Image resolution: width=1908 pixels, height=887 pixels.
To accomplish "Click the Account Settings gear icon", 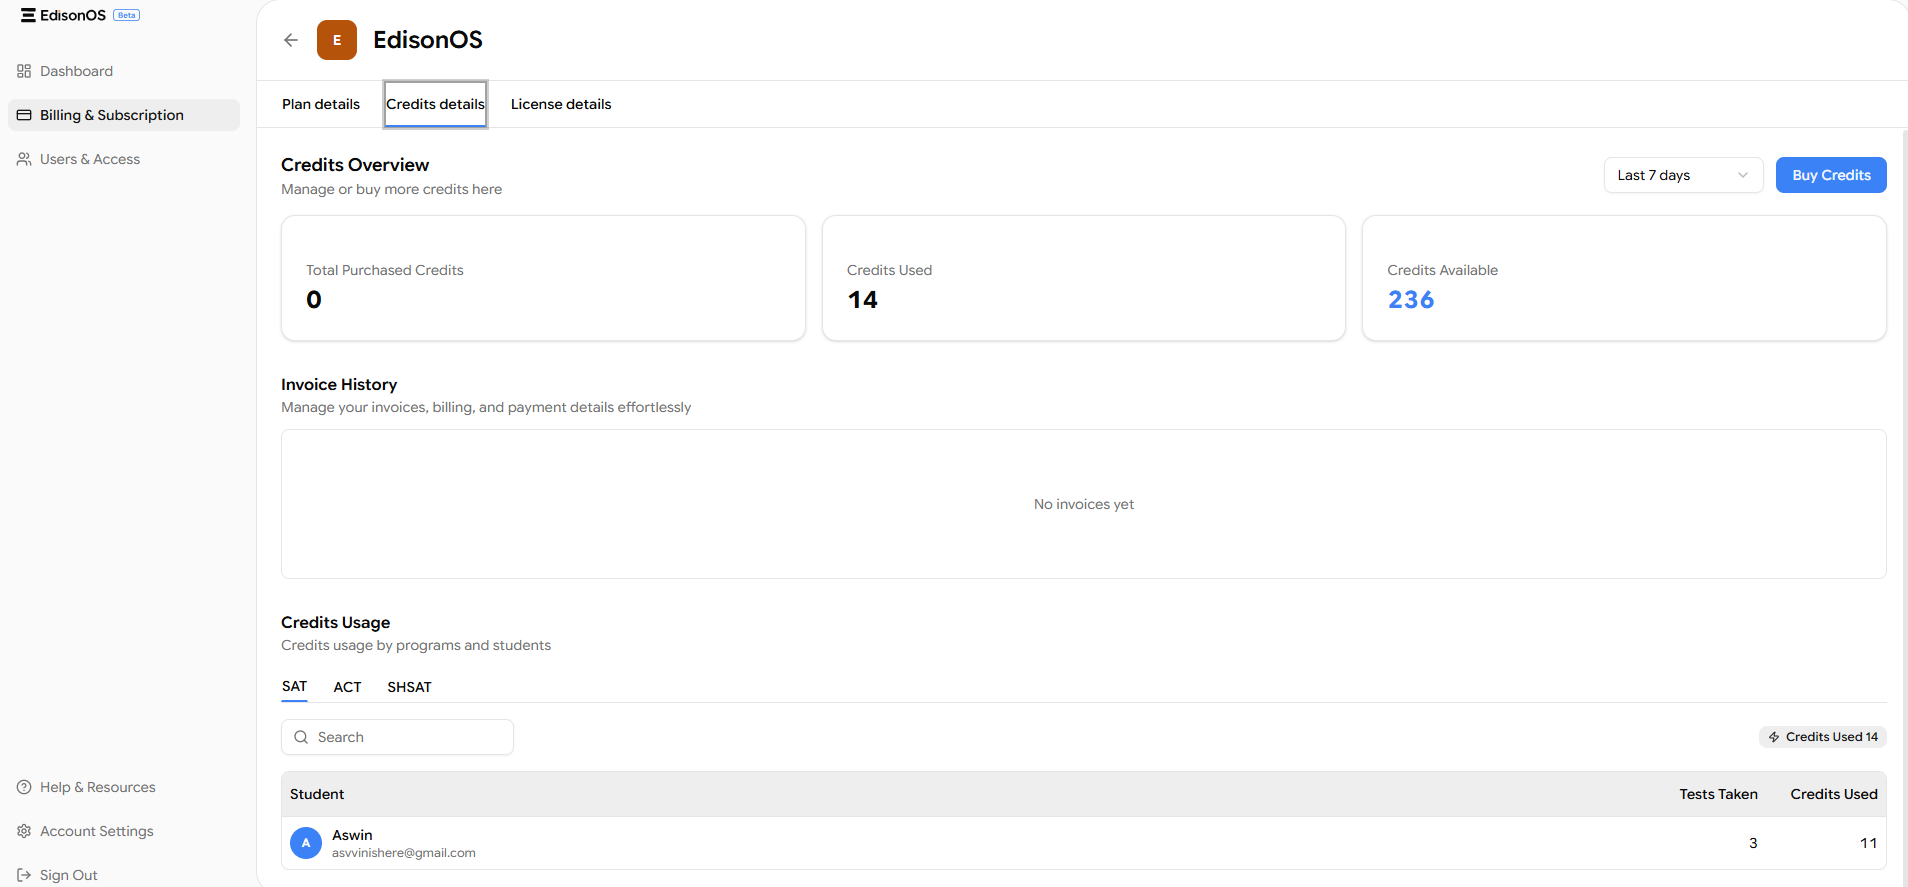I will (x=24, y=831).
